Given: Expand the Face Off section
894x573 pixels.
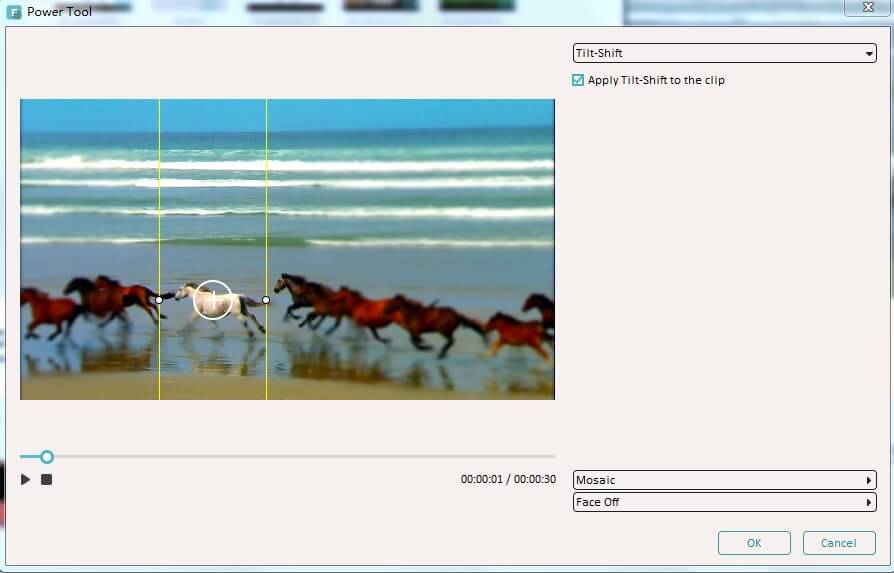Looking at the screenshot, I should click(725, 502).
